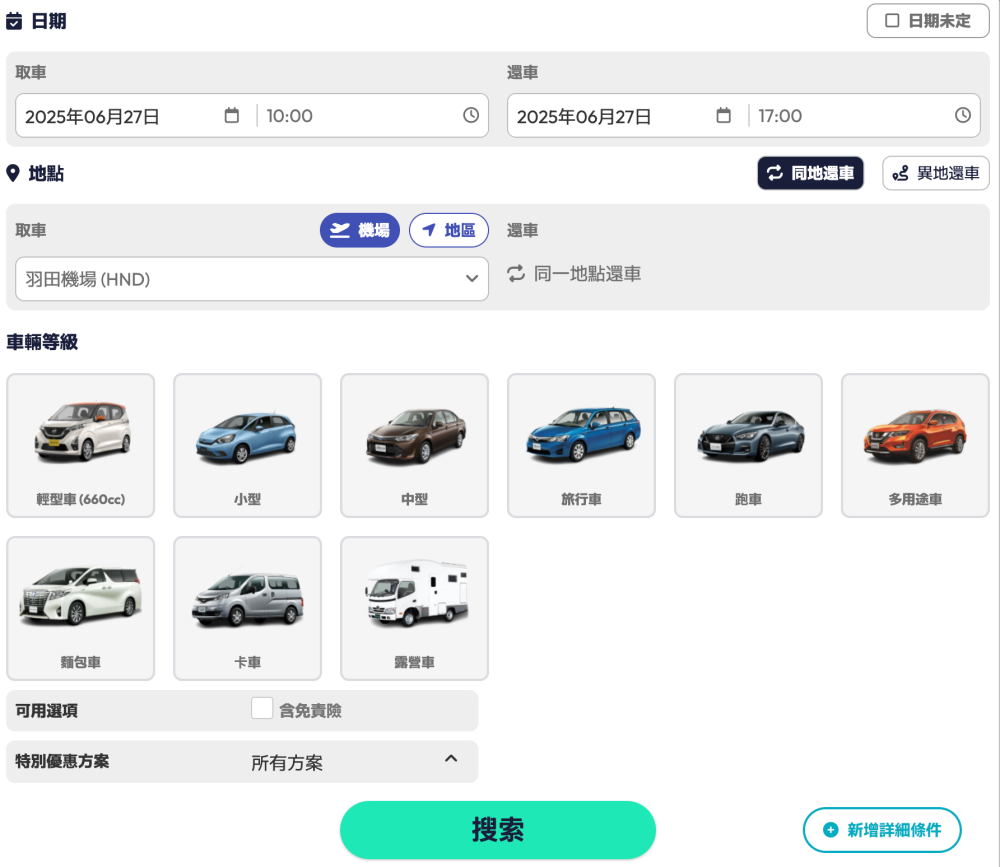Click the map pin icon beside 地點

pos(13,173)
